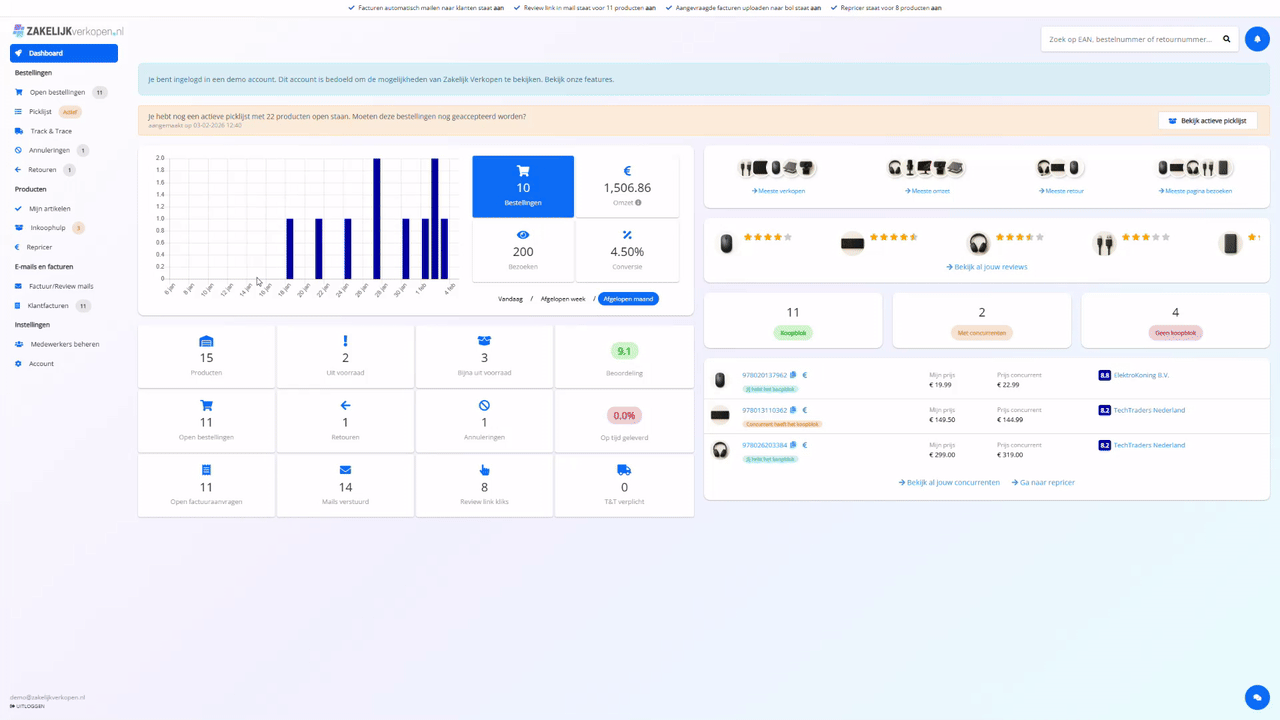Click the search magnifier icon

tap(1227, 38)
